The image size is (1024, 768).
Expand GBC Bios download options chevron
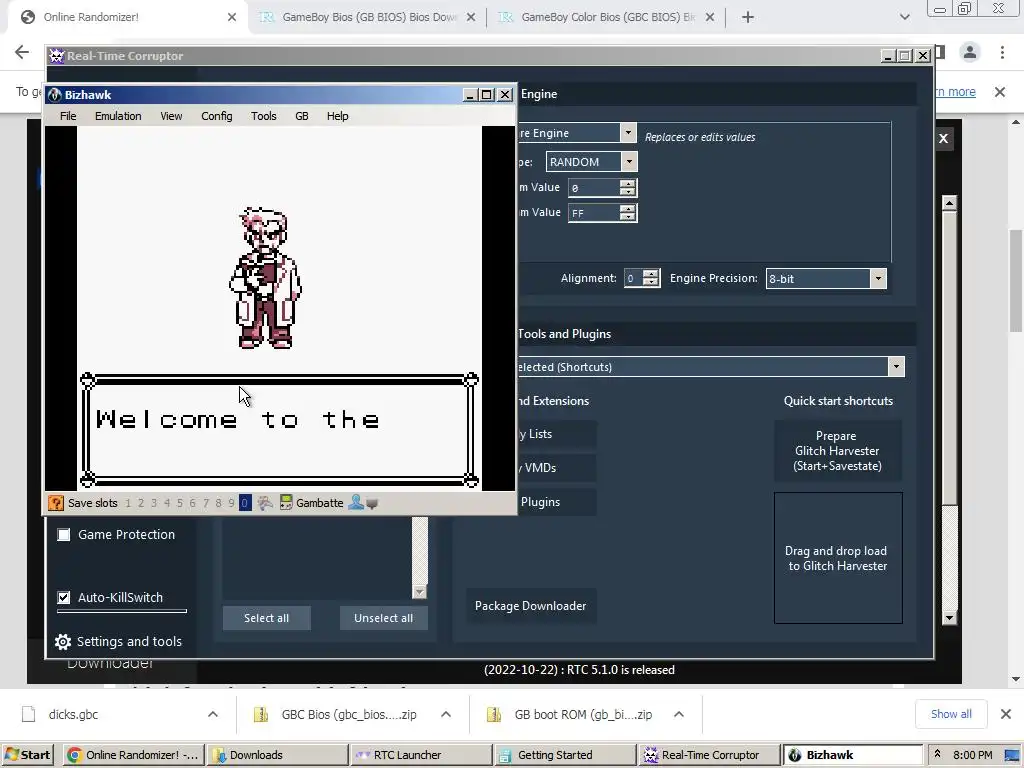click(x=446, y=714)
